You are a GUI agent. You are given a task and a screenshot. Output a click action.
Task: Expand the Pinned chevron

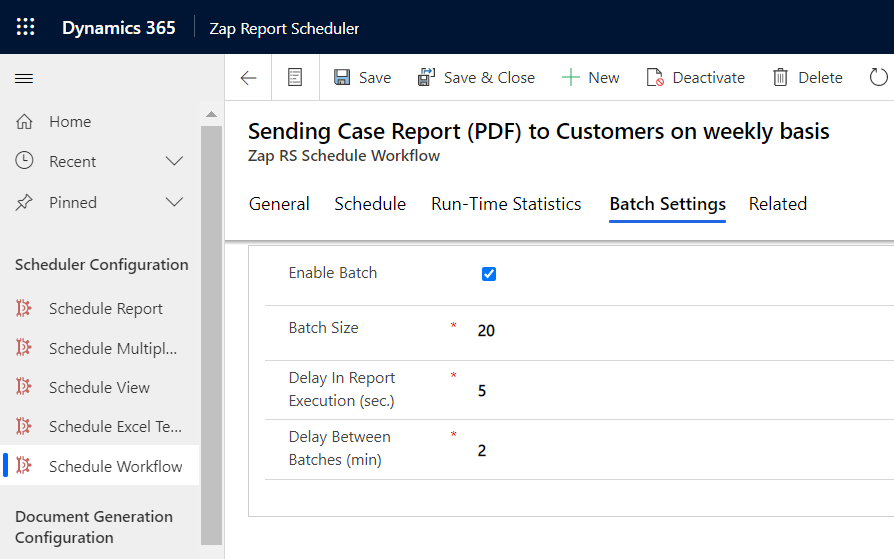click(x=174, y=202)
